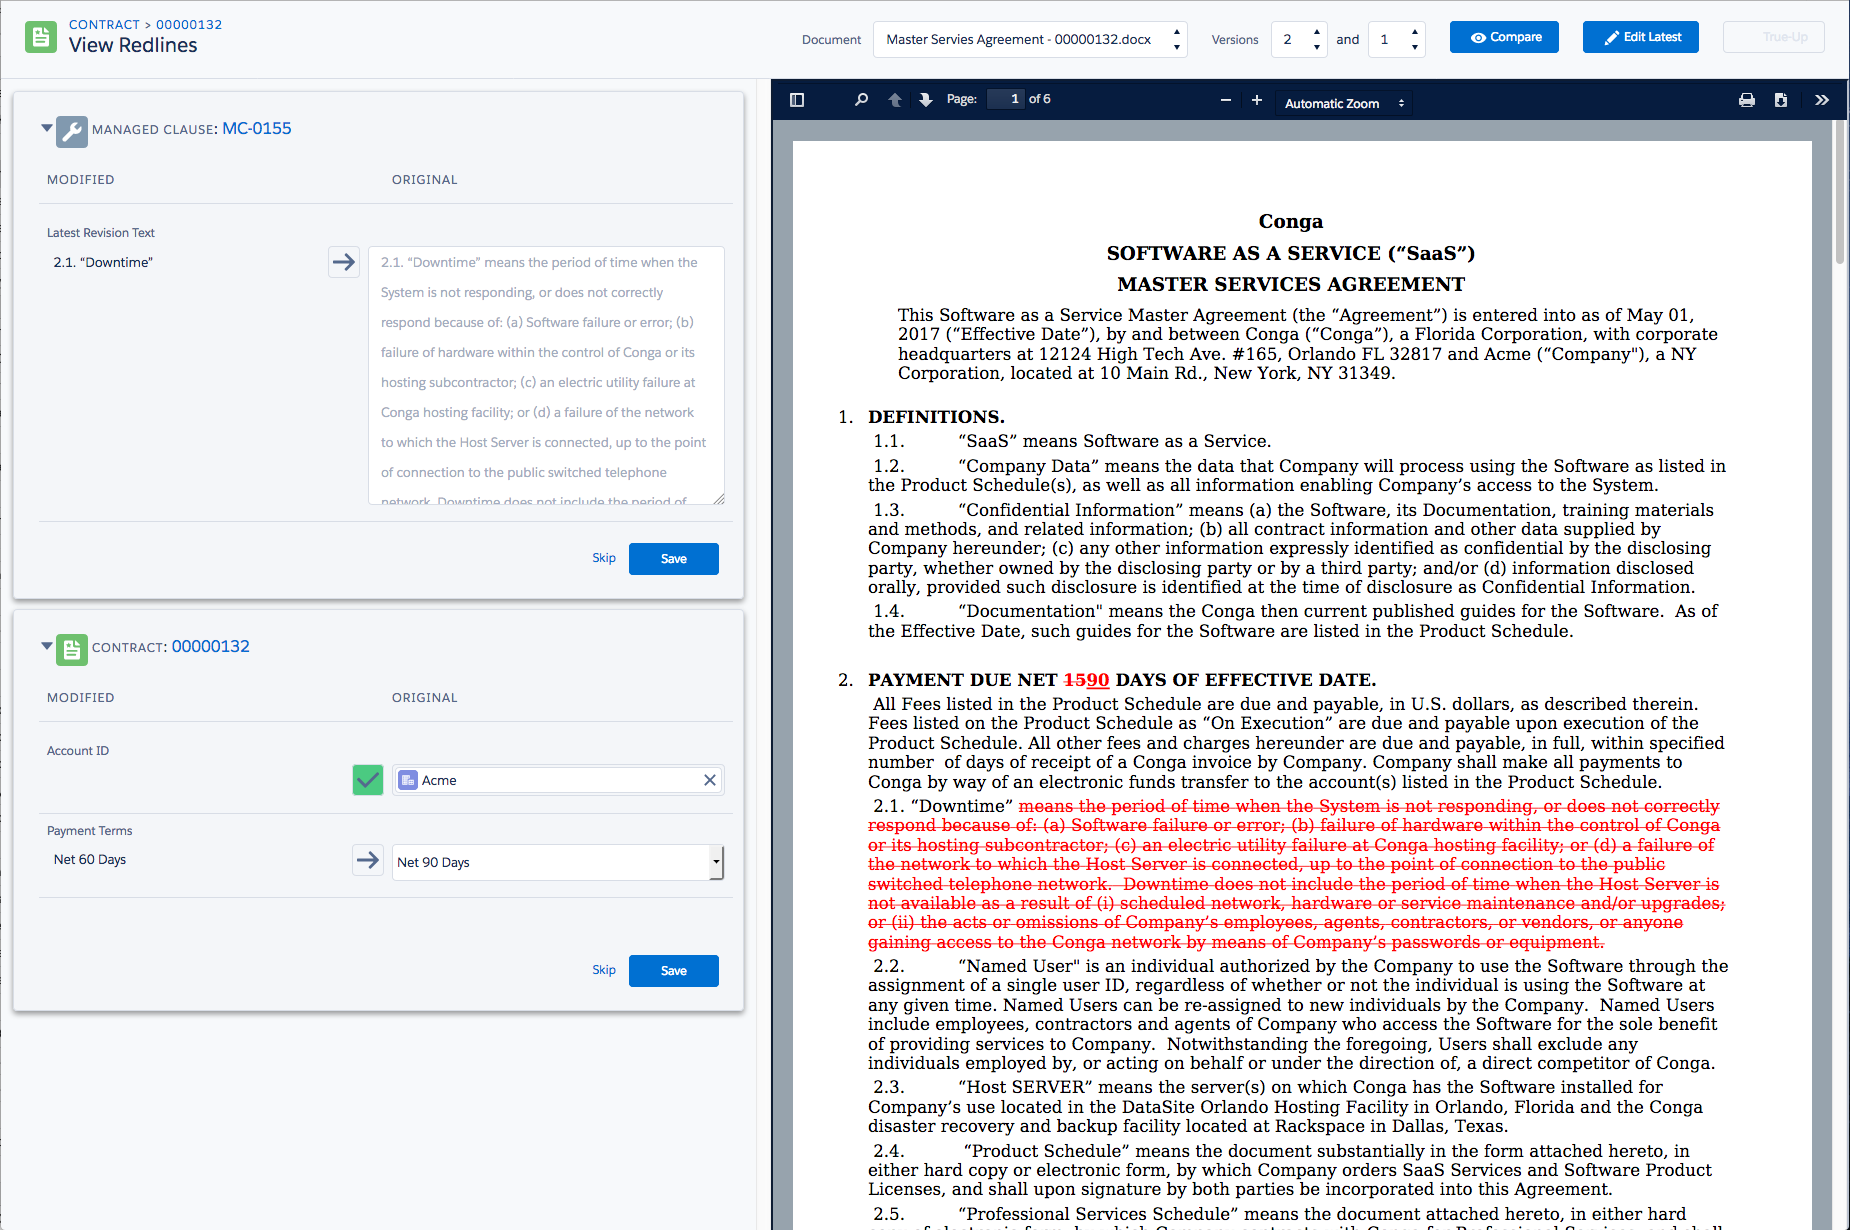Screen dimensions: 1850x1230
Task: Zoom out with the minus icon
Action: click(x=1225, y=101)
